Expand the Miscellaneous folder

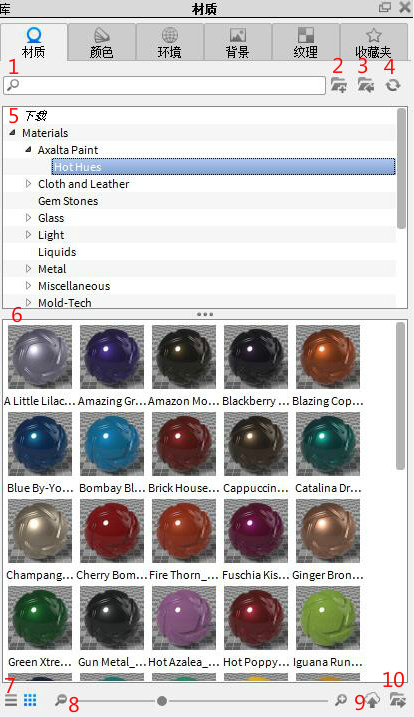[x=28, y=285]
